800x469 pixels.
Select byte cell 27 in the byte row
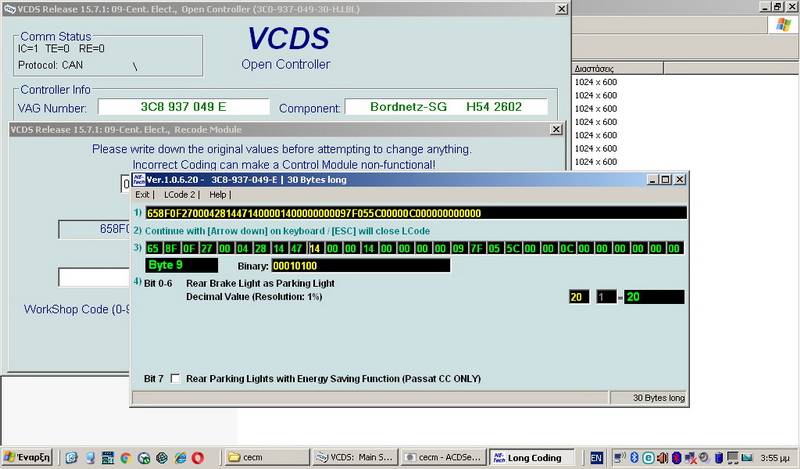point(207,249)
